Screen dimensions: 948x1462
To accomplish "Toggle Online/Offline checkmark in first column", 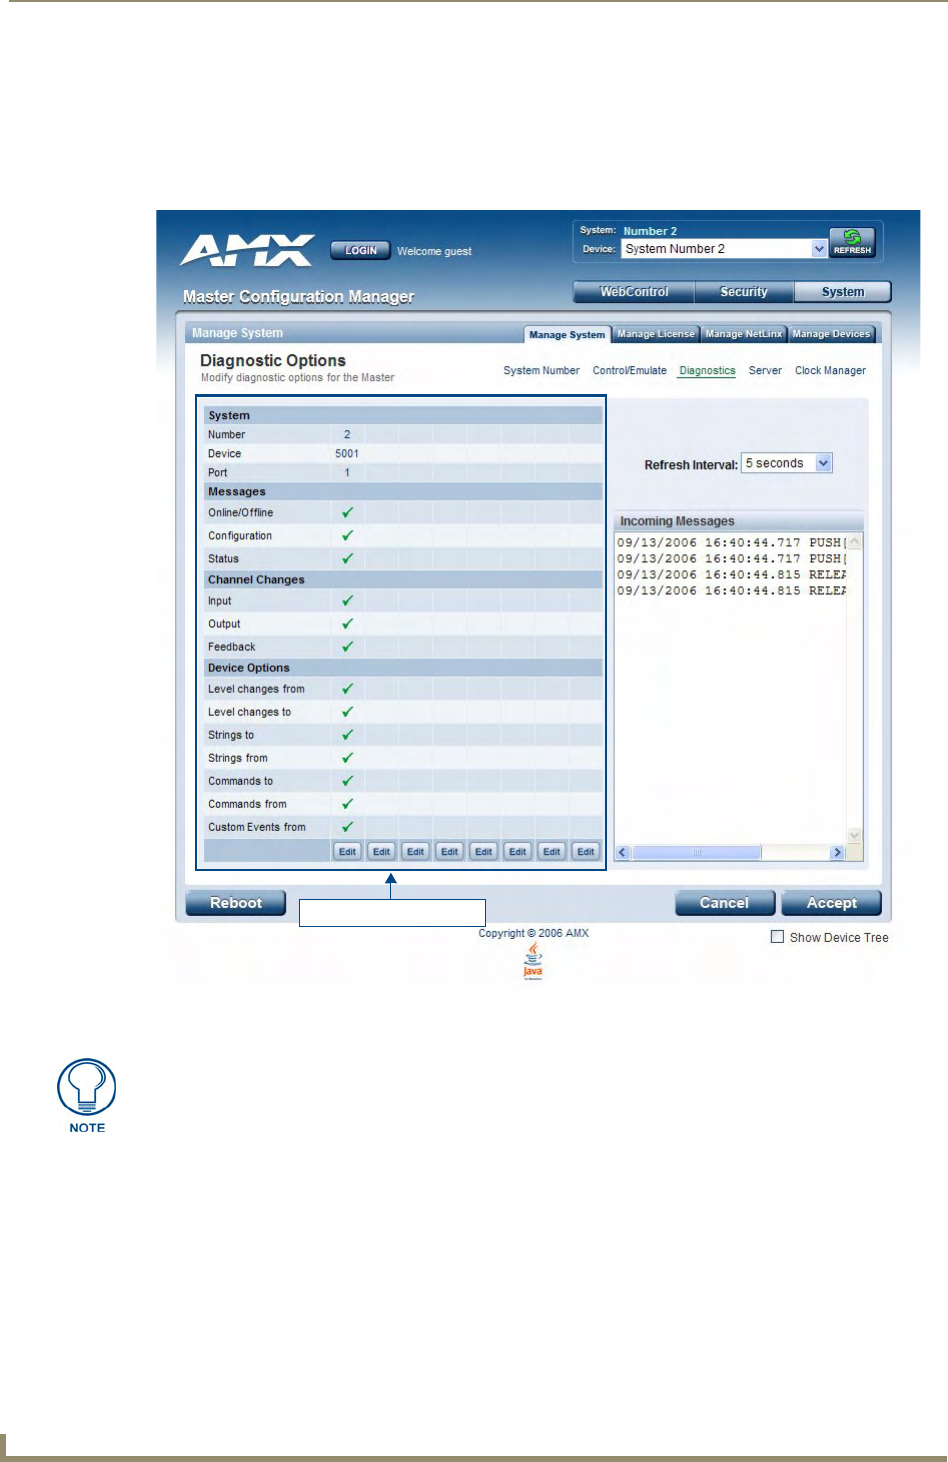I will (x=347, y=512).
